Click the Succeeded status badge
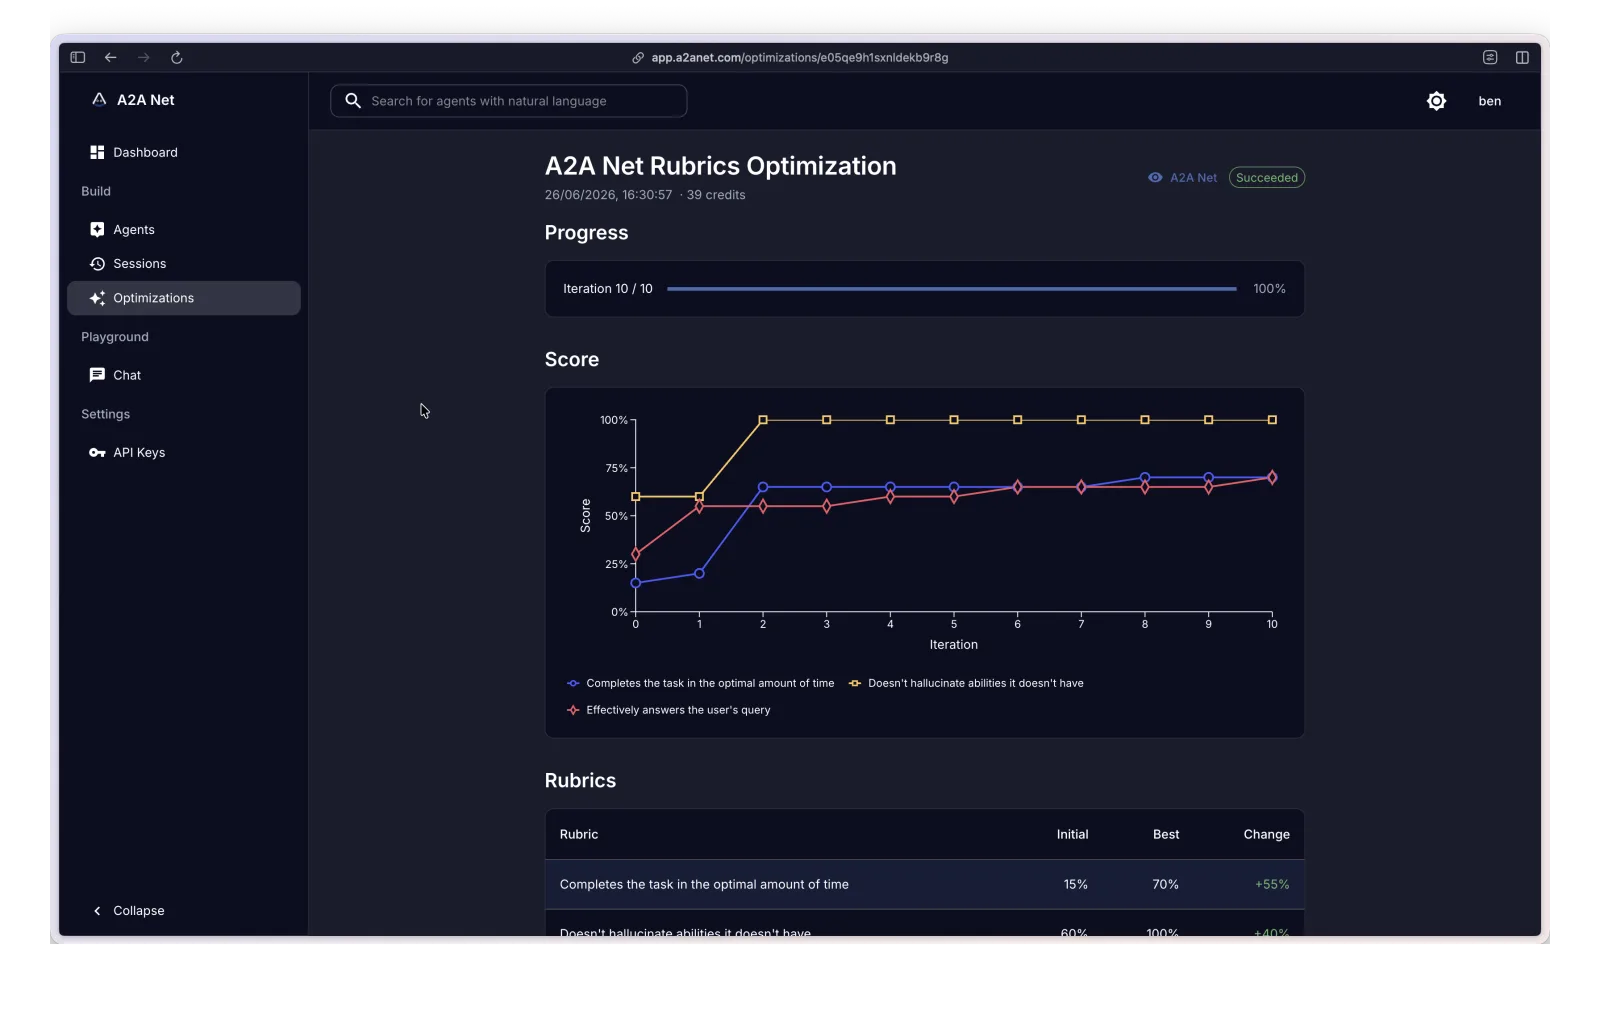The width and height of the screenshot is (1600, 1011). coord(1267,178)
